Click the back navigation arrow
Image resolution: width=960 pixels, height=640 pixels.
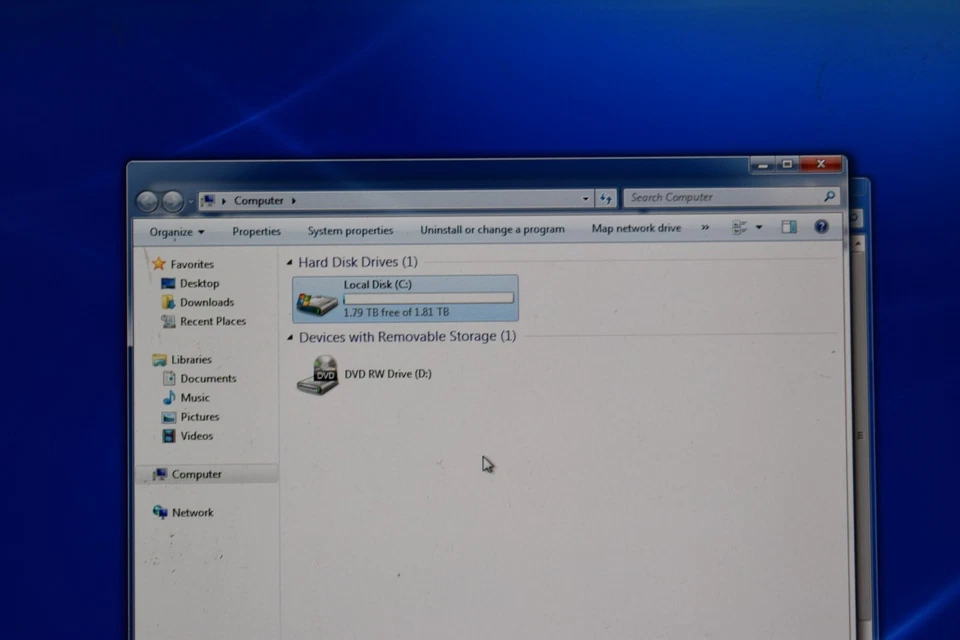[x=148, y=200]
